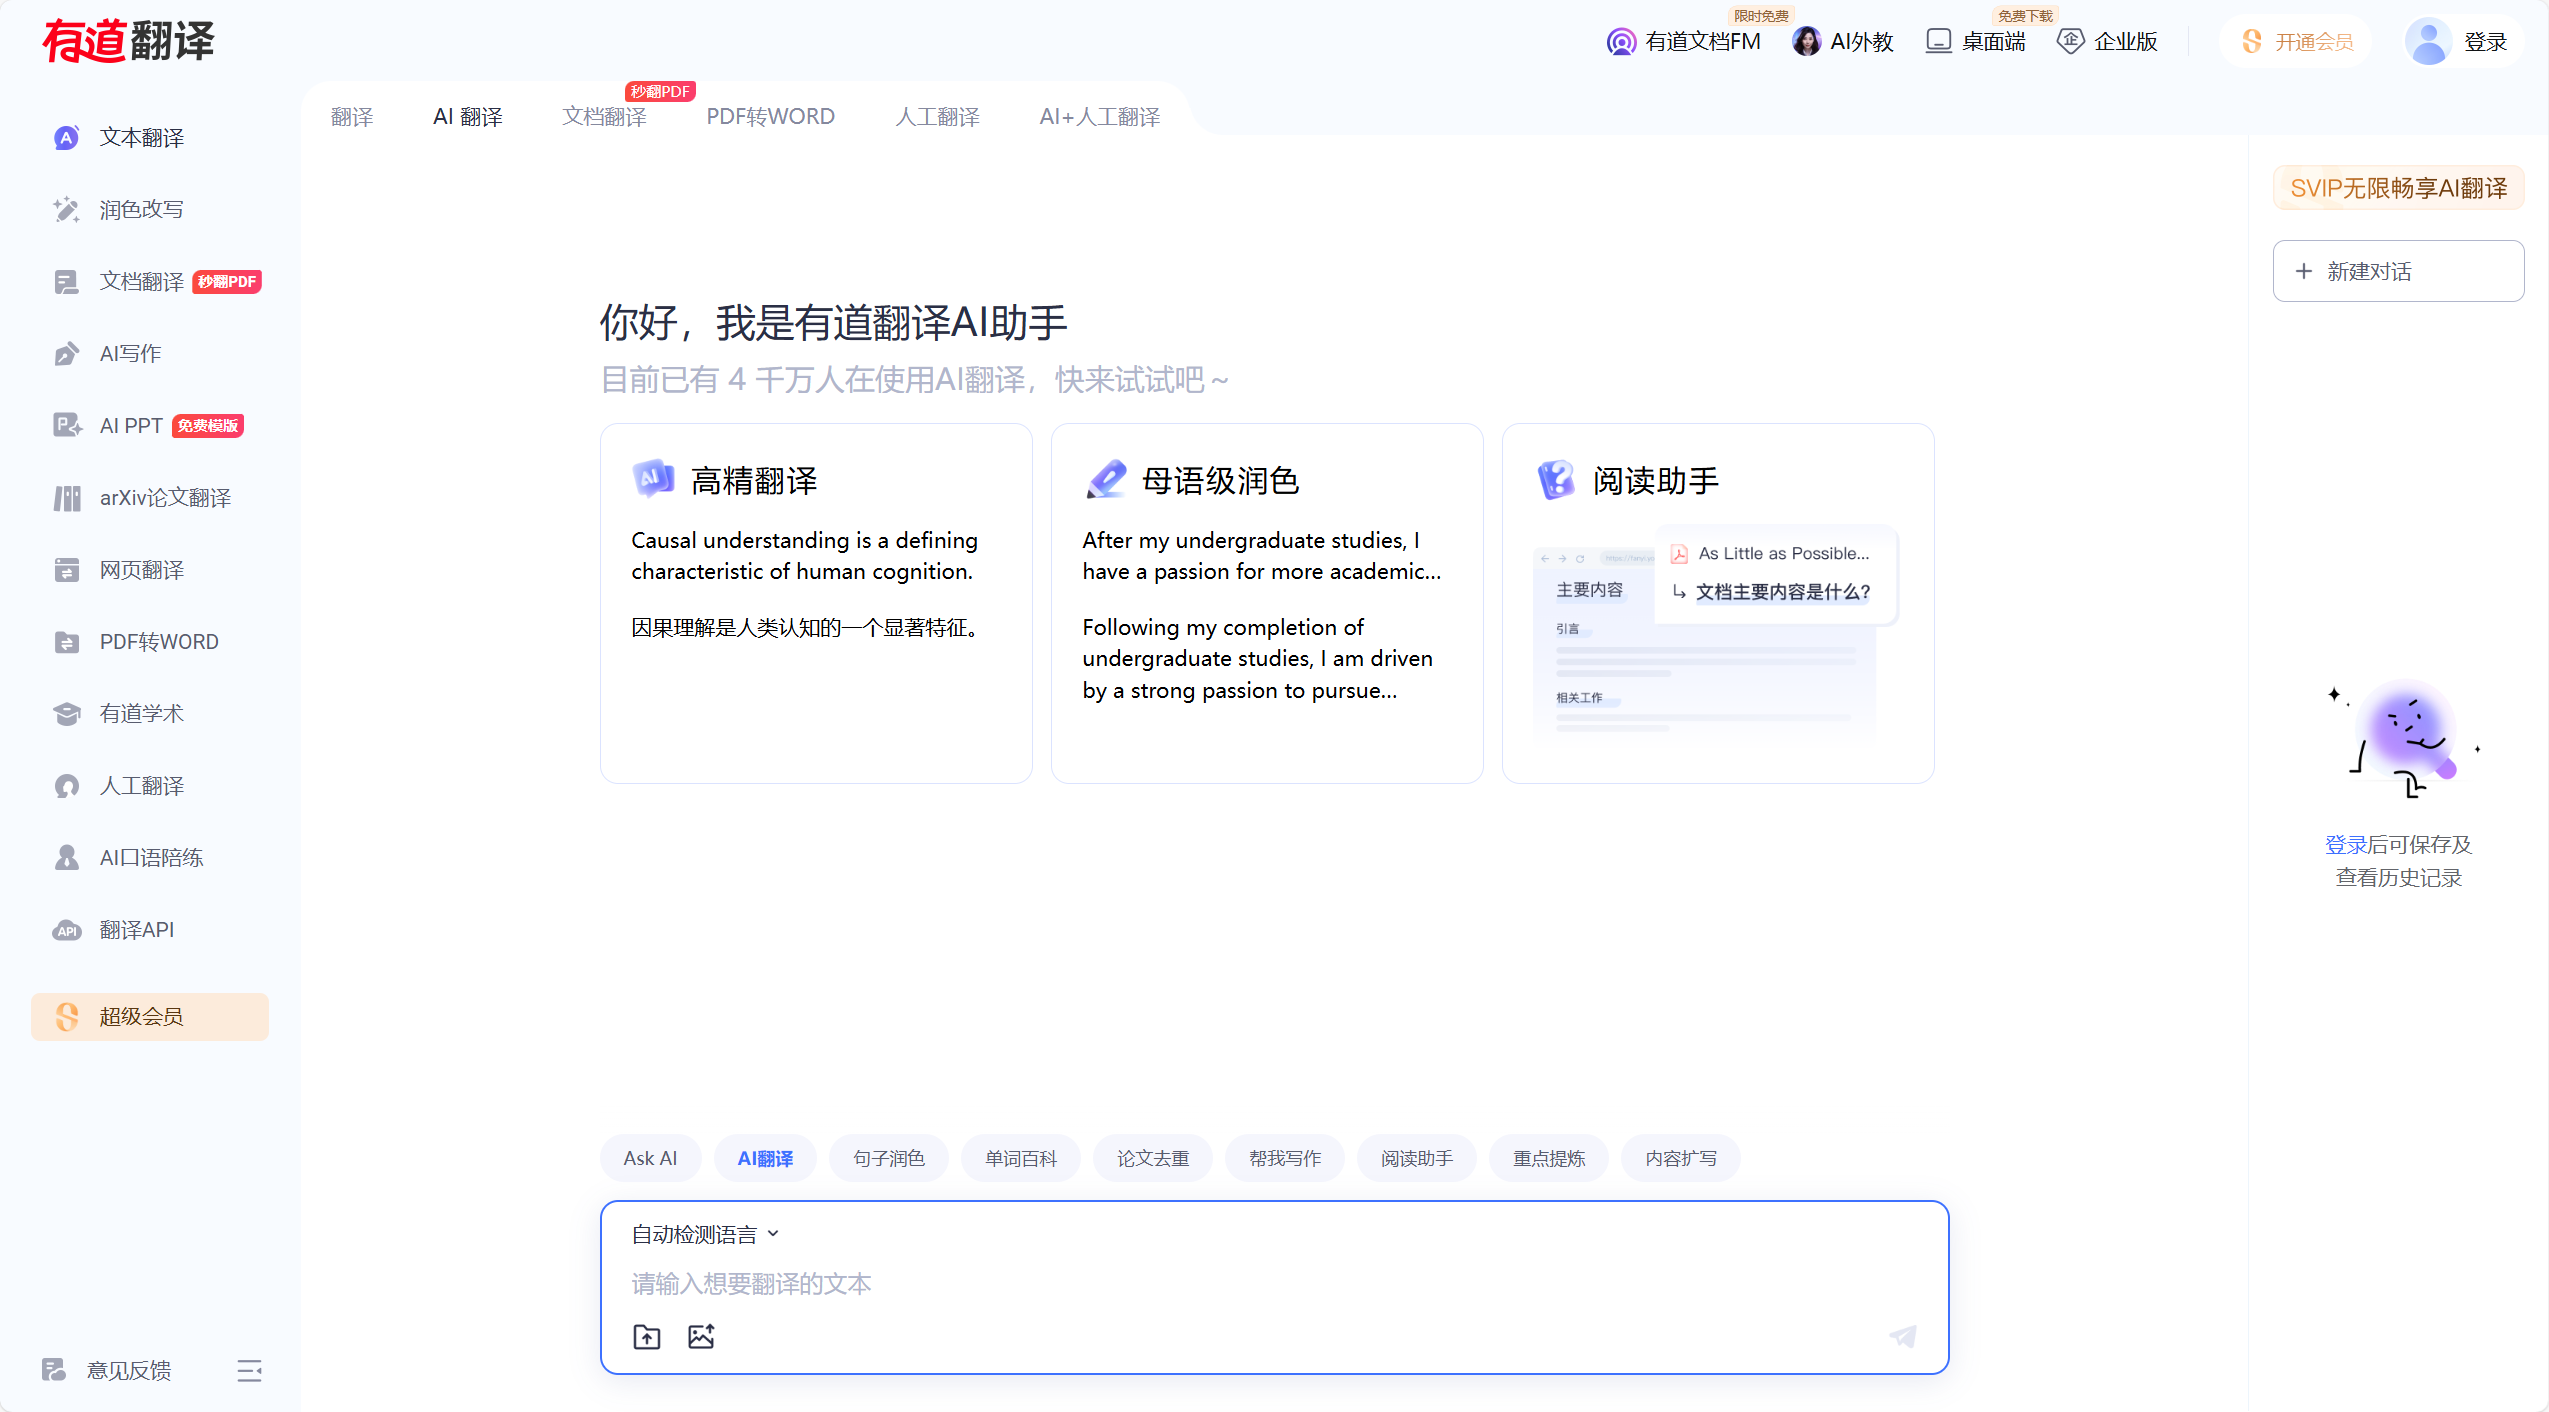Viewport: 2549px width, 1412px height.
Task: Open arXiv论文翻译 from the sidebar
Action: coord(164,497)
